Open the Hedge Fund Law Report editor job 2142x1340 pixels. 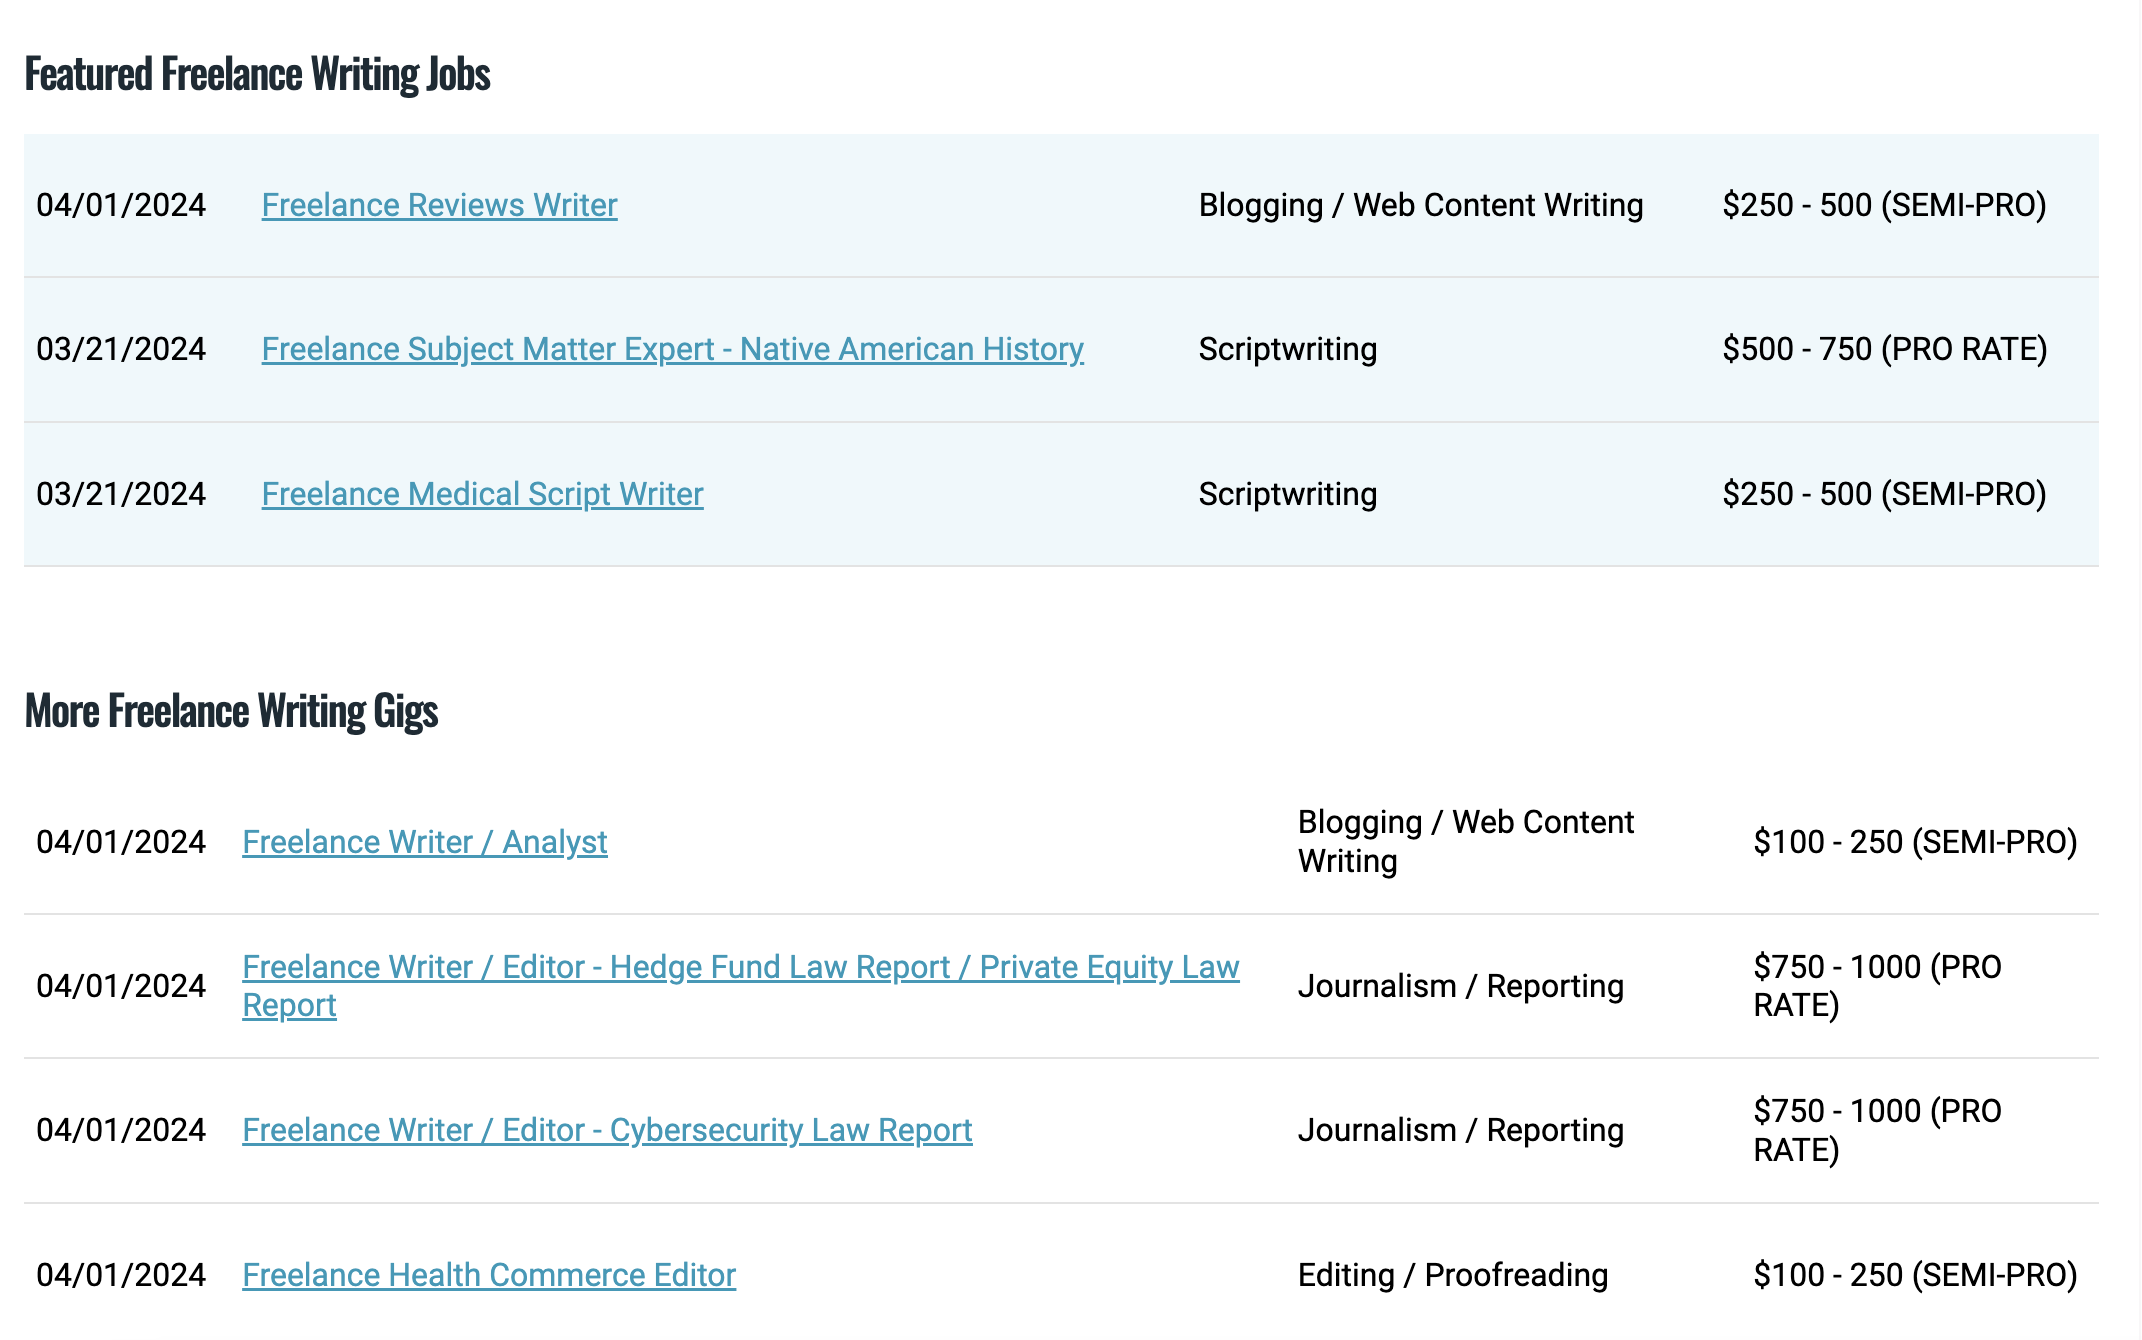[x=740, y=967]
